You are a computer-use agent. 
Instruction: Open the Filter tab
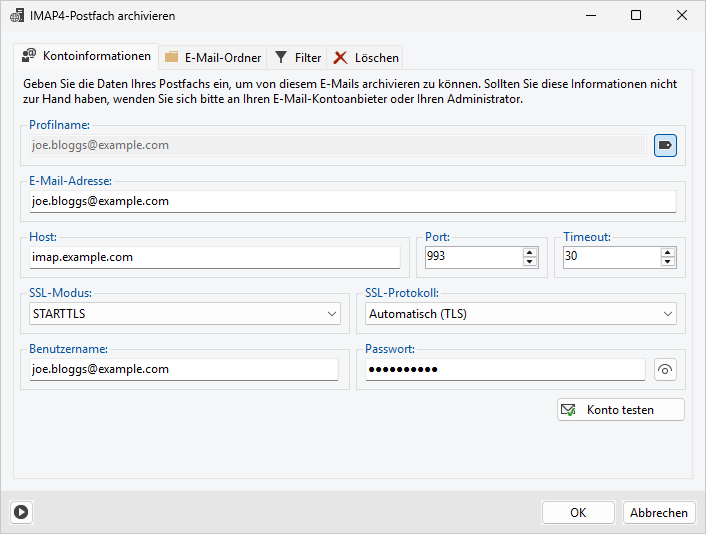[298, 58]
